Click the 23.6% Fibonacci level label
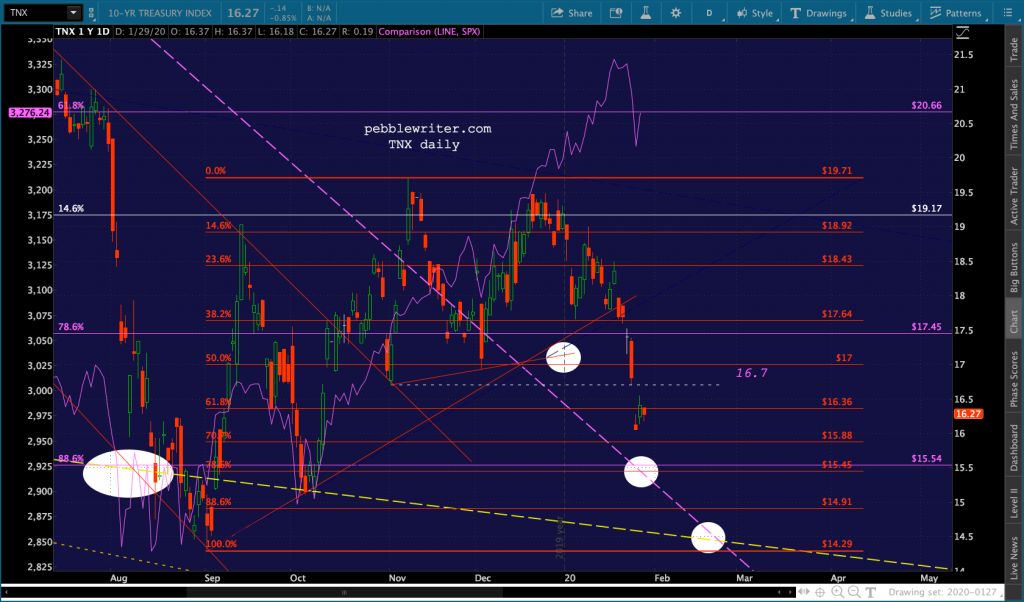1024x602 pixels. 218,259
